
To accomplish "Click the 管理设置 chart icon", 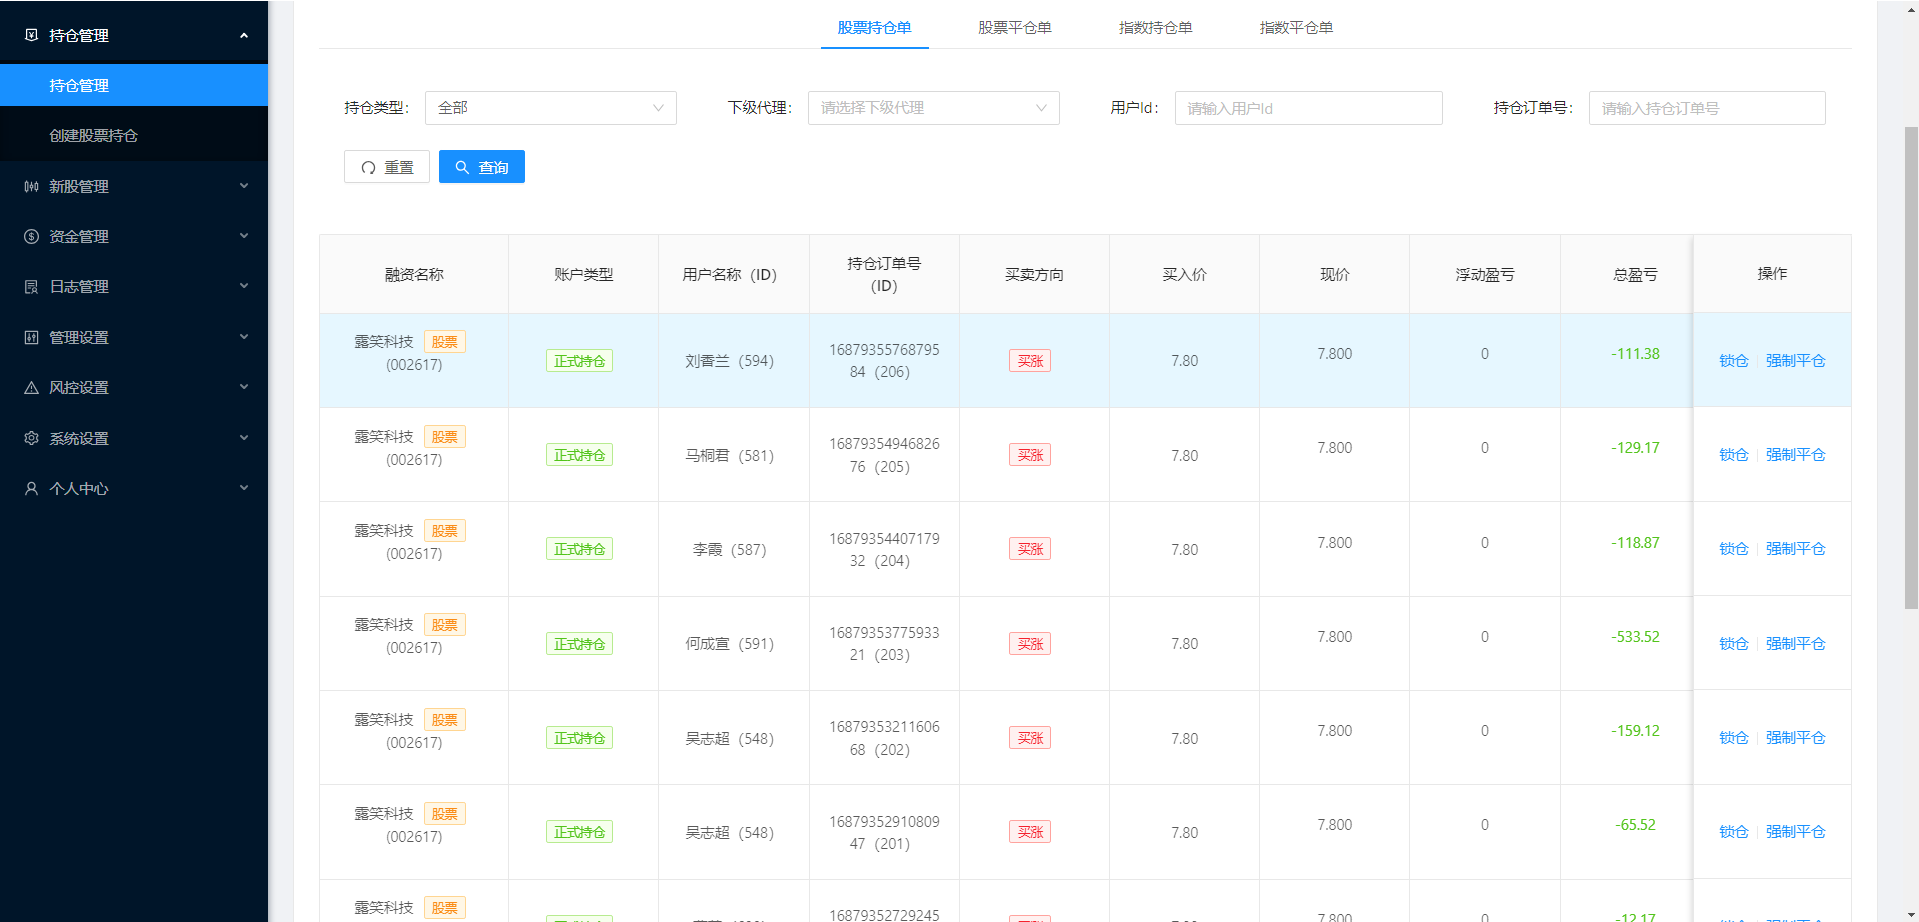I will [x=31, y=337].
